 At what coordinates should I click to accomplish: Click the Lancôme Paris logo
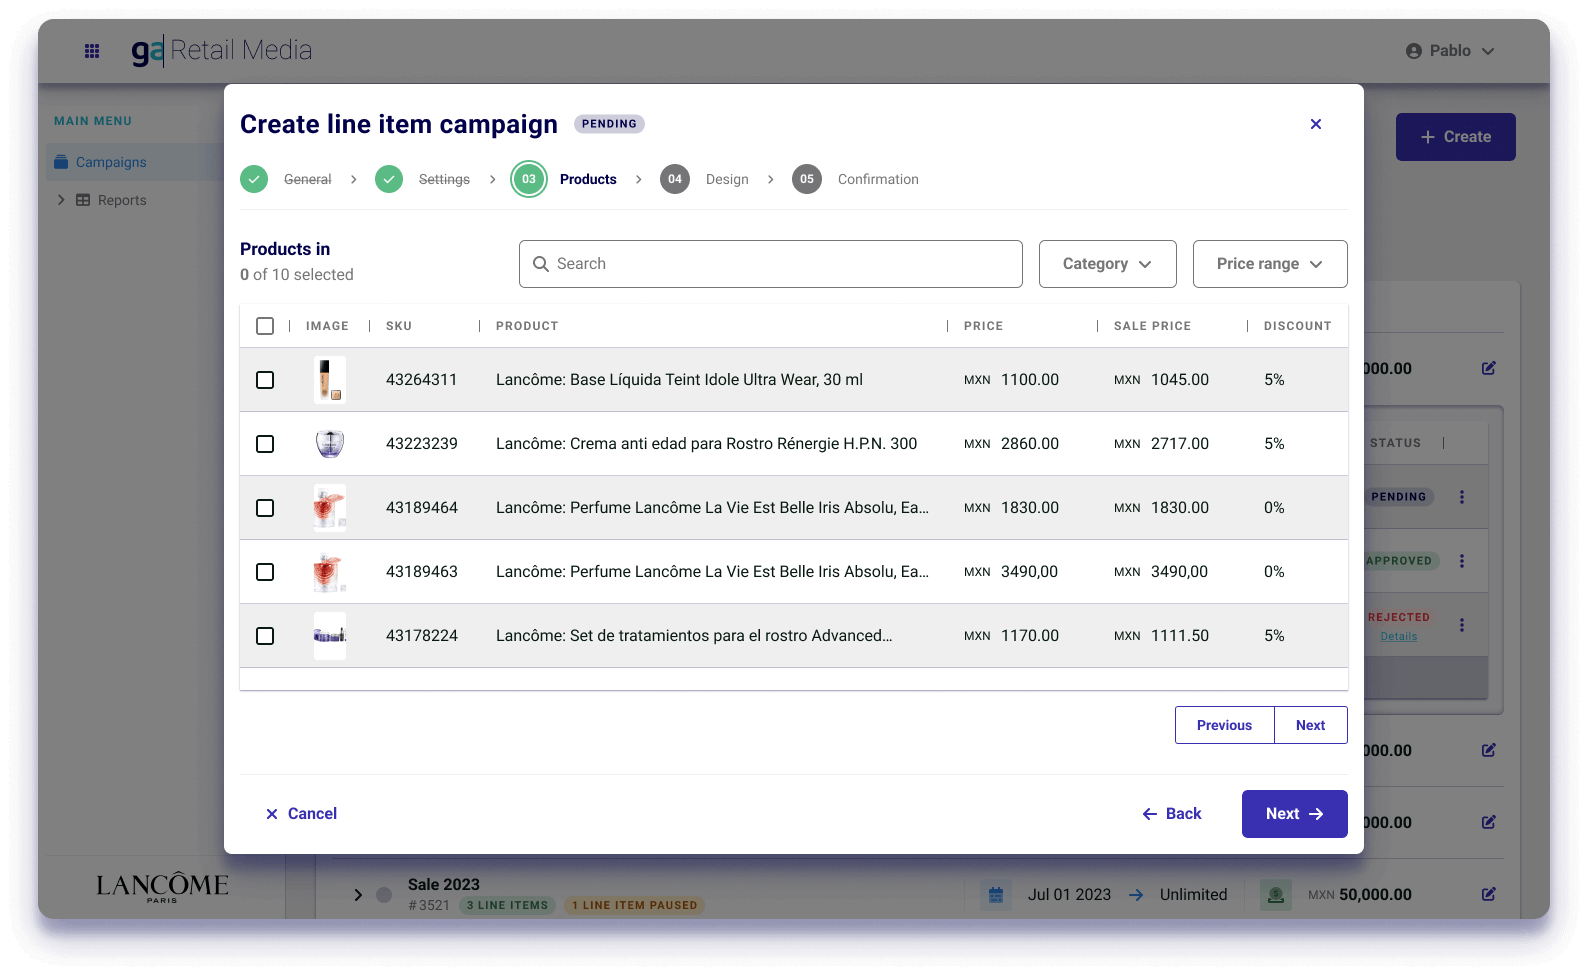[162, 886]
